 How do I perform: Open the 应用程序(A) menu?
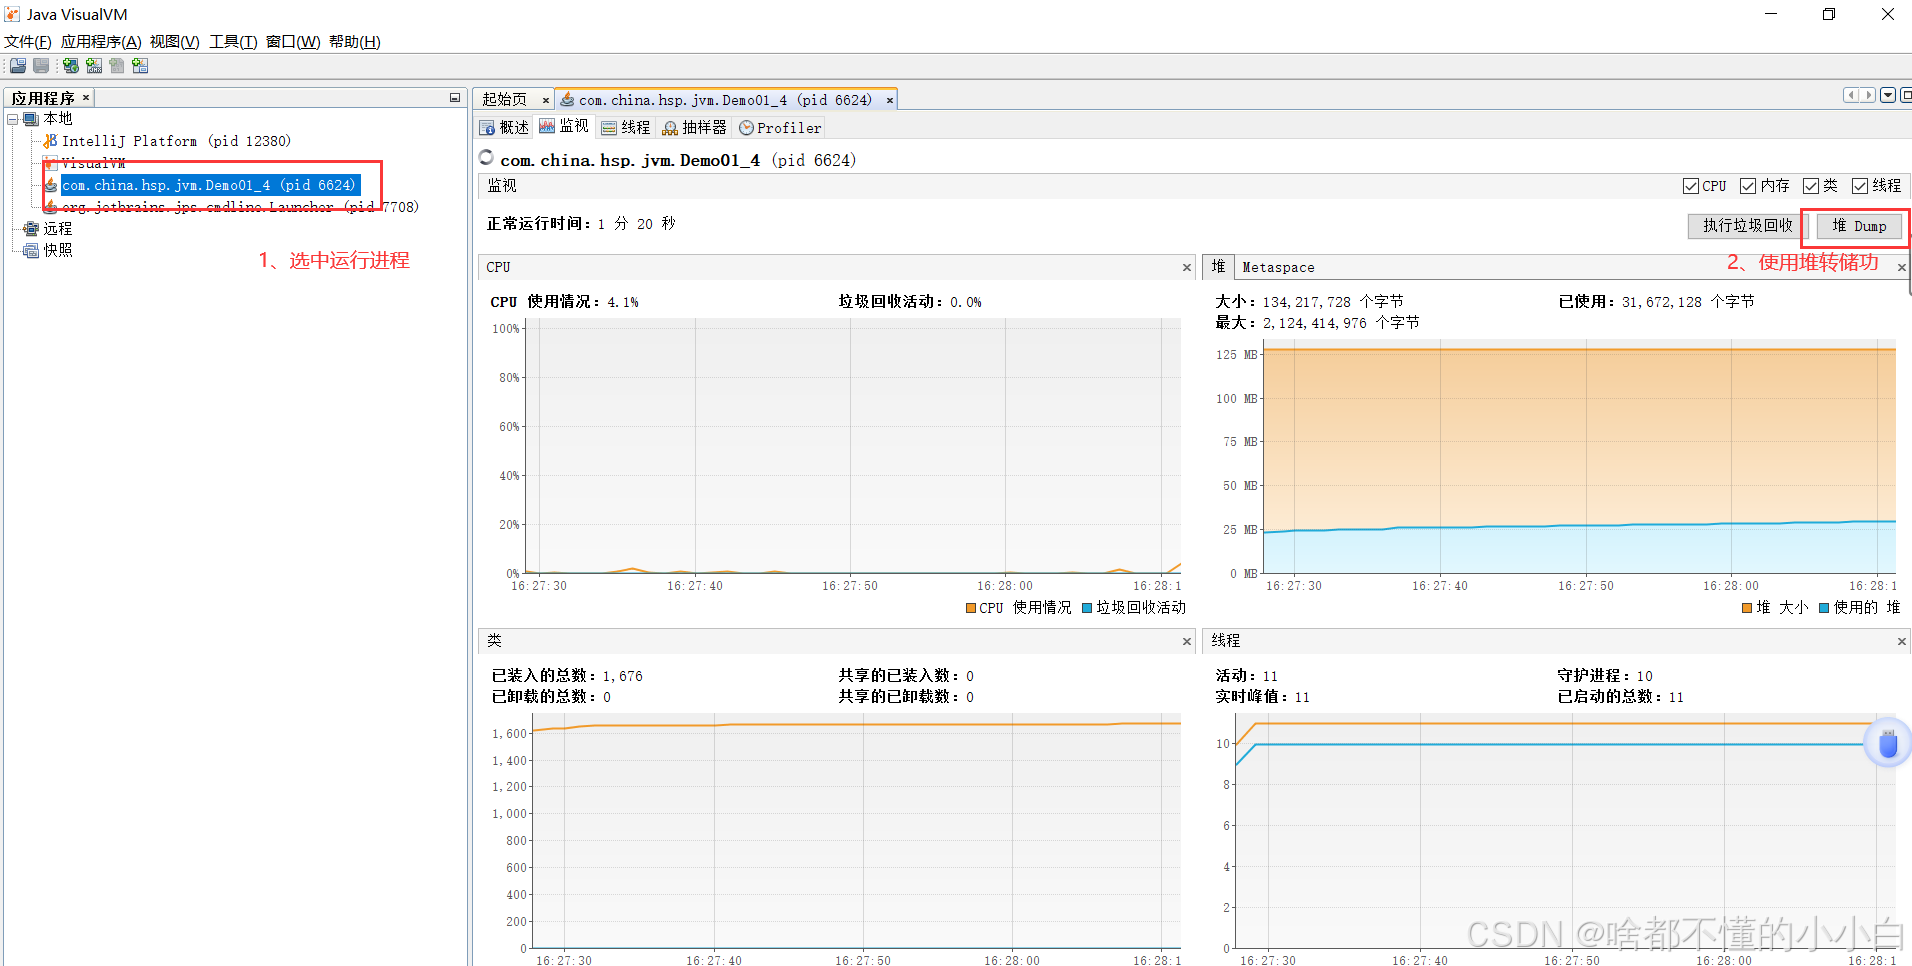(101, 42)
